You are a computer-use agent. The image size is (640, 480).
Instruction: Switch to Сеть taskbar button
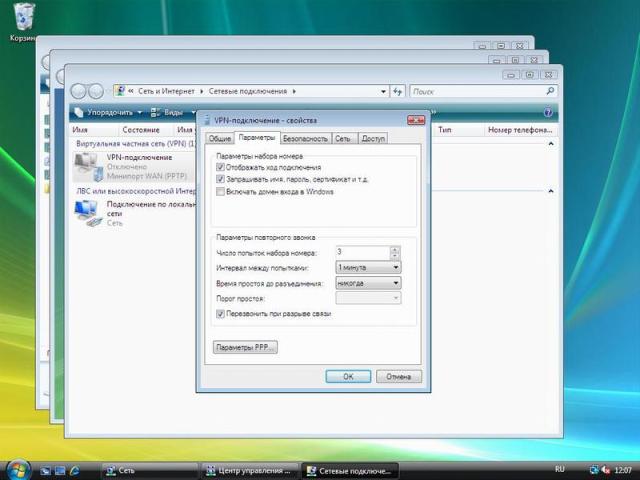(149, 471)
